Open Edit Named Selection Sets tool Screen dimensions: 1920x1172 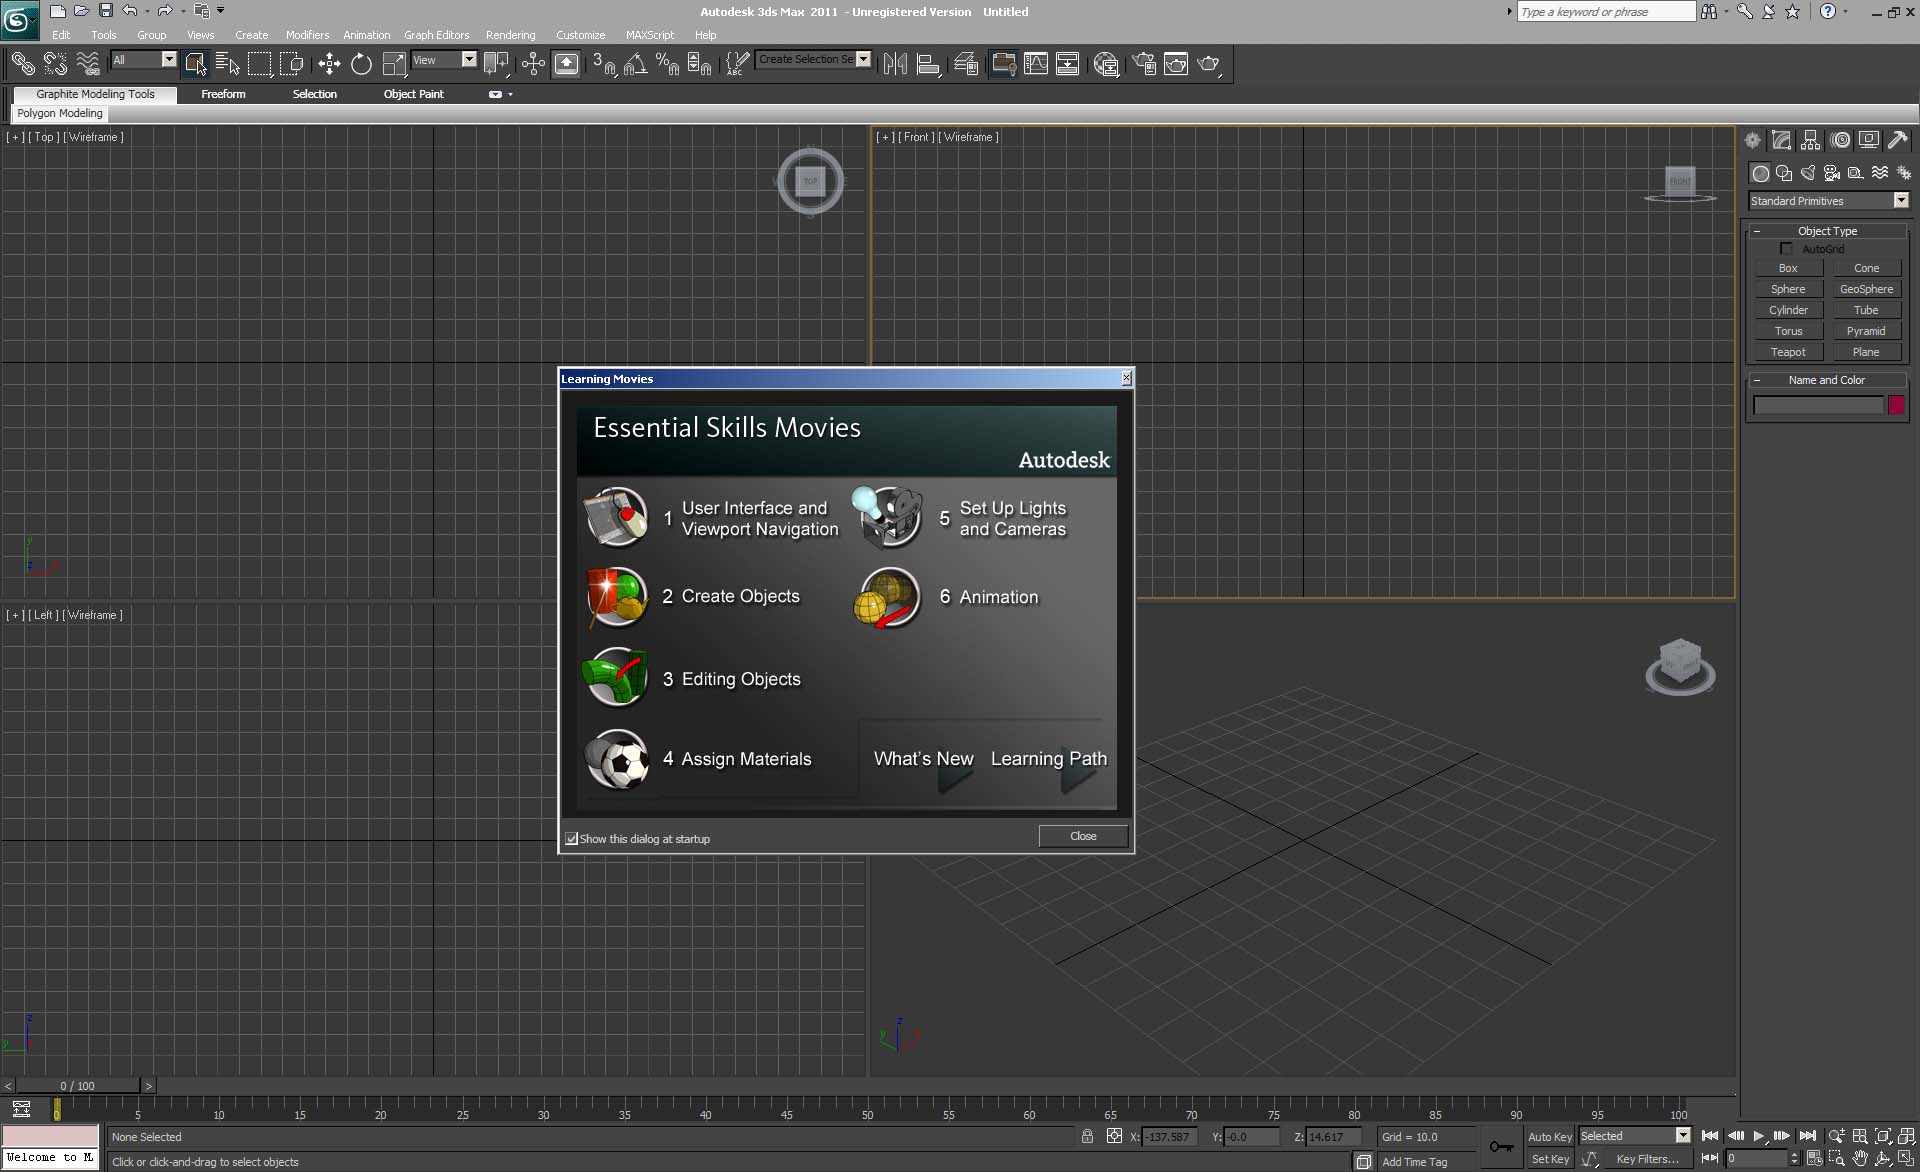(x=737, y=64)
